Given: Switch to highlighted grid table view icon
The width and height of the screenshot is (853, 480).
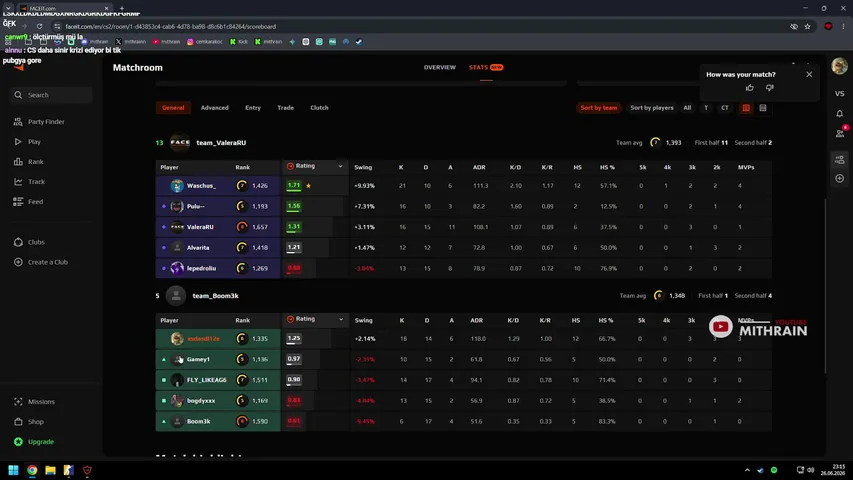Looking at the screenshot, I should (x=746, y=108).
